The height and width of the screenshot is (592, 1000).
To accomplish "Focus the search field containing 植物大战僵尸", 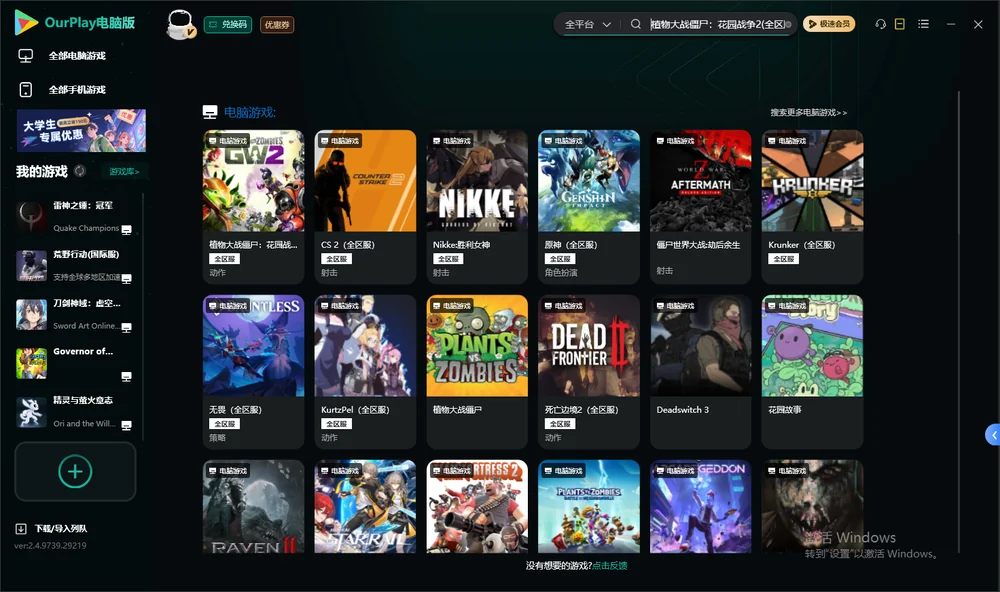I will click(x=717, y=24).
